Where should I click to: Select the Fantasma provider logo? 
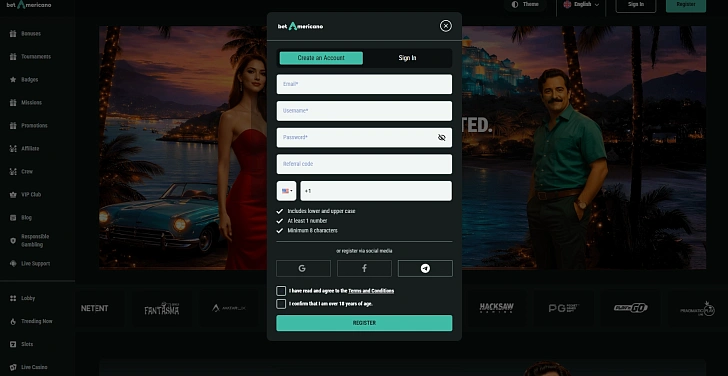[162, 309]
